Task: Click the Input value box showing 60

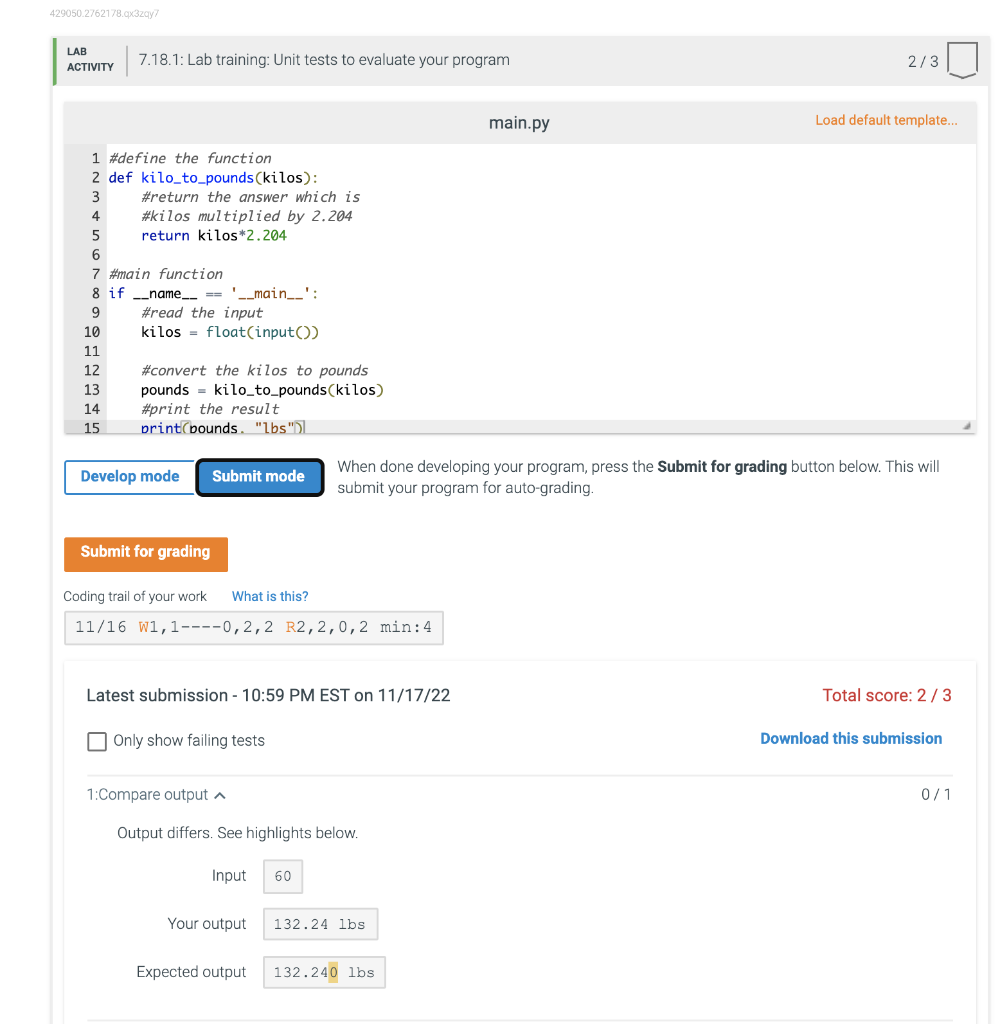Action: click(x=282, y=876)
